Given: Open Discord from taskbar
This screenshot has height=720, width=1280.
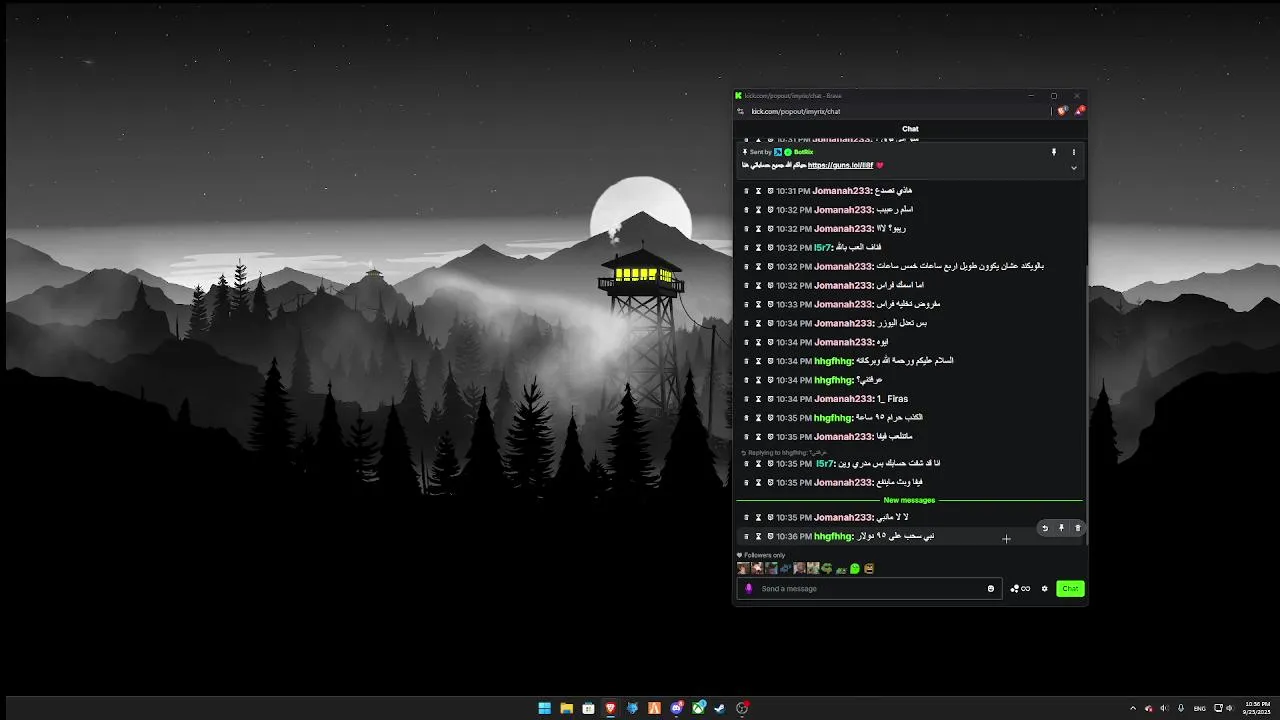Looking at the screenshot, I should (677, 708).
